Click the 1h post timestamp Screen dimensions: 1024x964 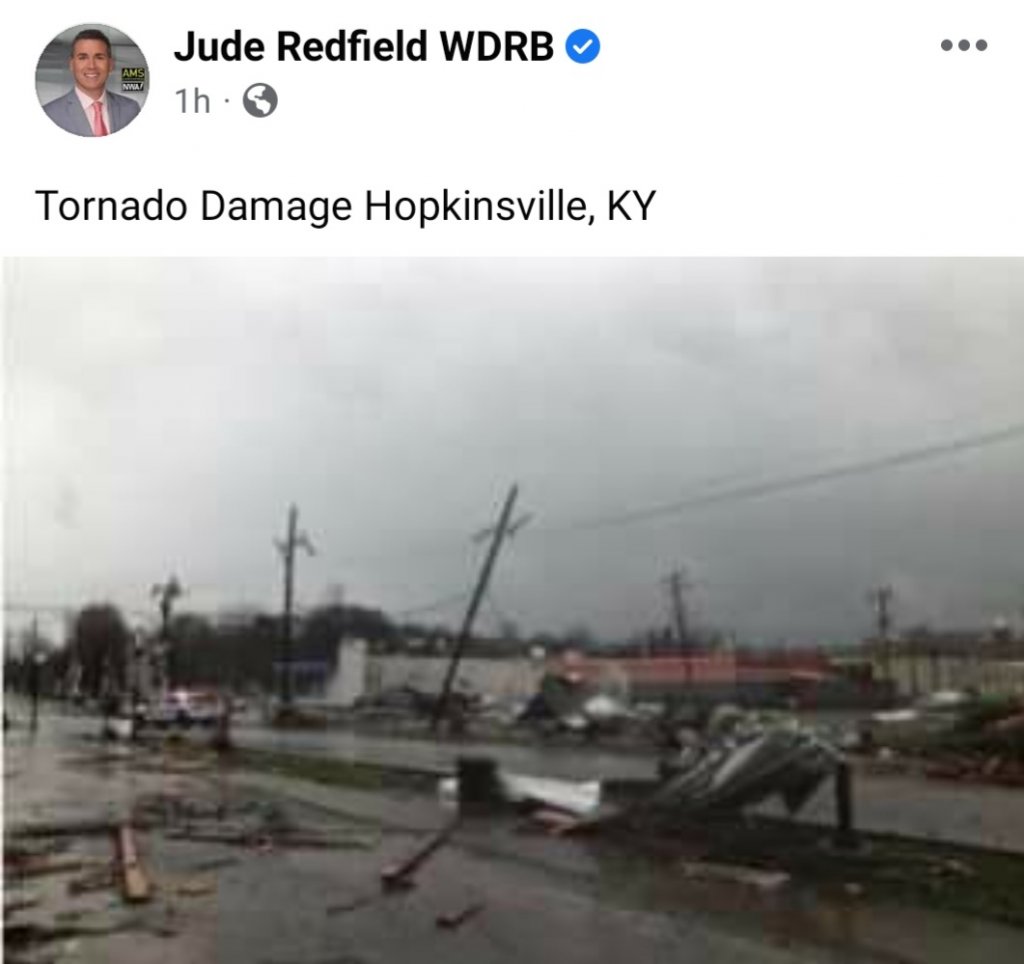click(x=193, y=101)
